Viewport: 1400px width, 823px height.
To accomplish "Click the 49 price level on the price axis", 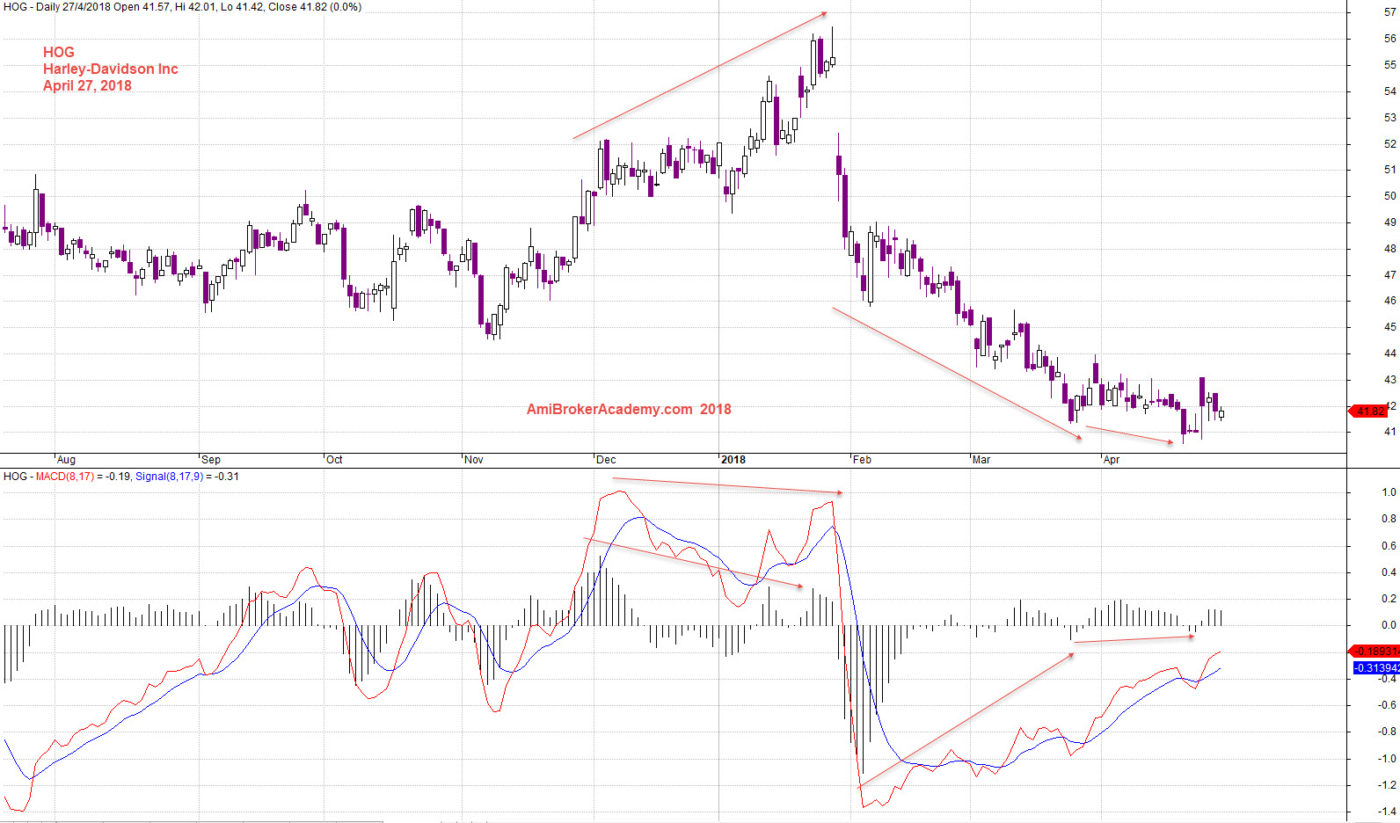I will (1389, 222).
